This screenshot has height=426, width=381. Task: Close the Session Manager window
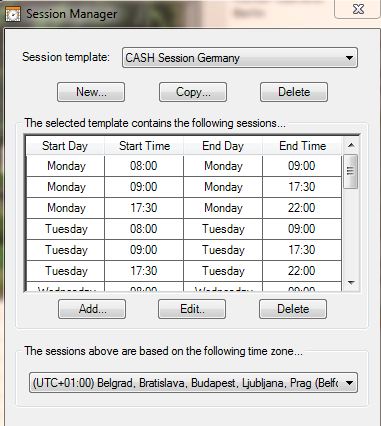point(358,9)
